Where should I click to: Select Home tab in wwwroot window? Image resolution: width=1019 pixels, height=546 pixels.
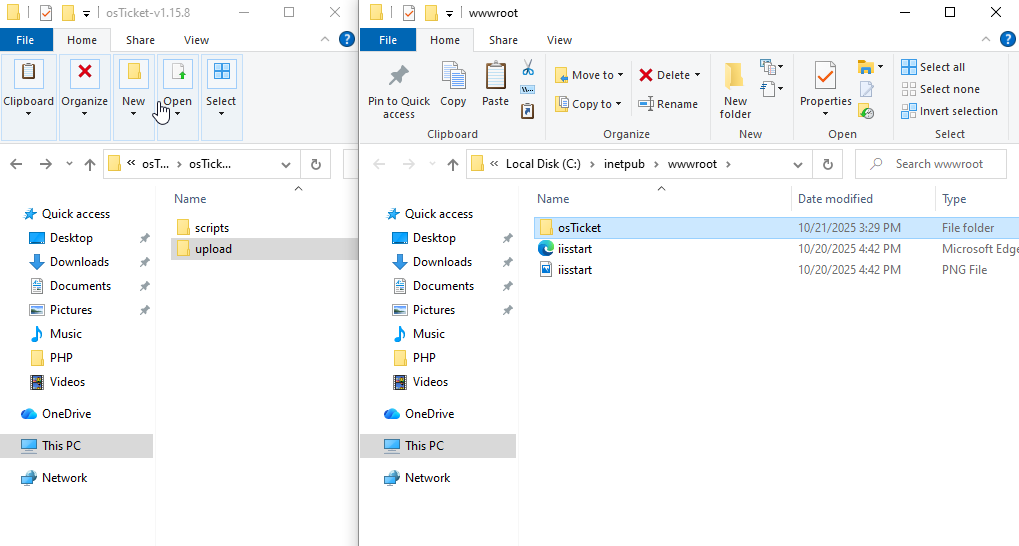coord(445,40)
